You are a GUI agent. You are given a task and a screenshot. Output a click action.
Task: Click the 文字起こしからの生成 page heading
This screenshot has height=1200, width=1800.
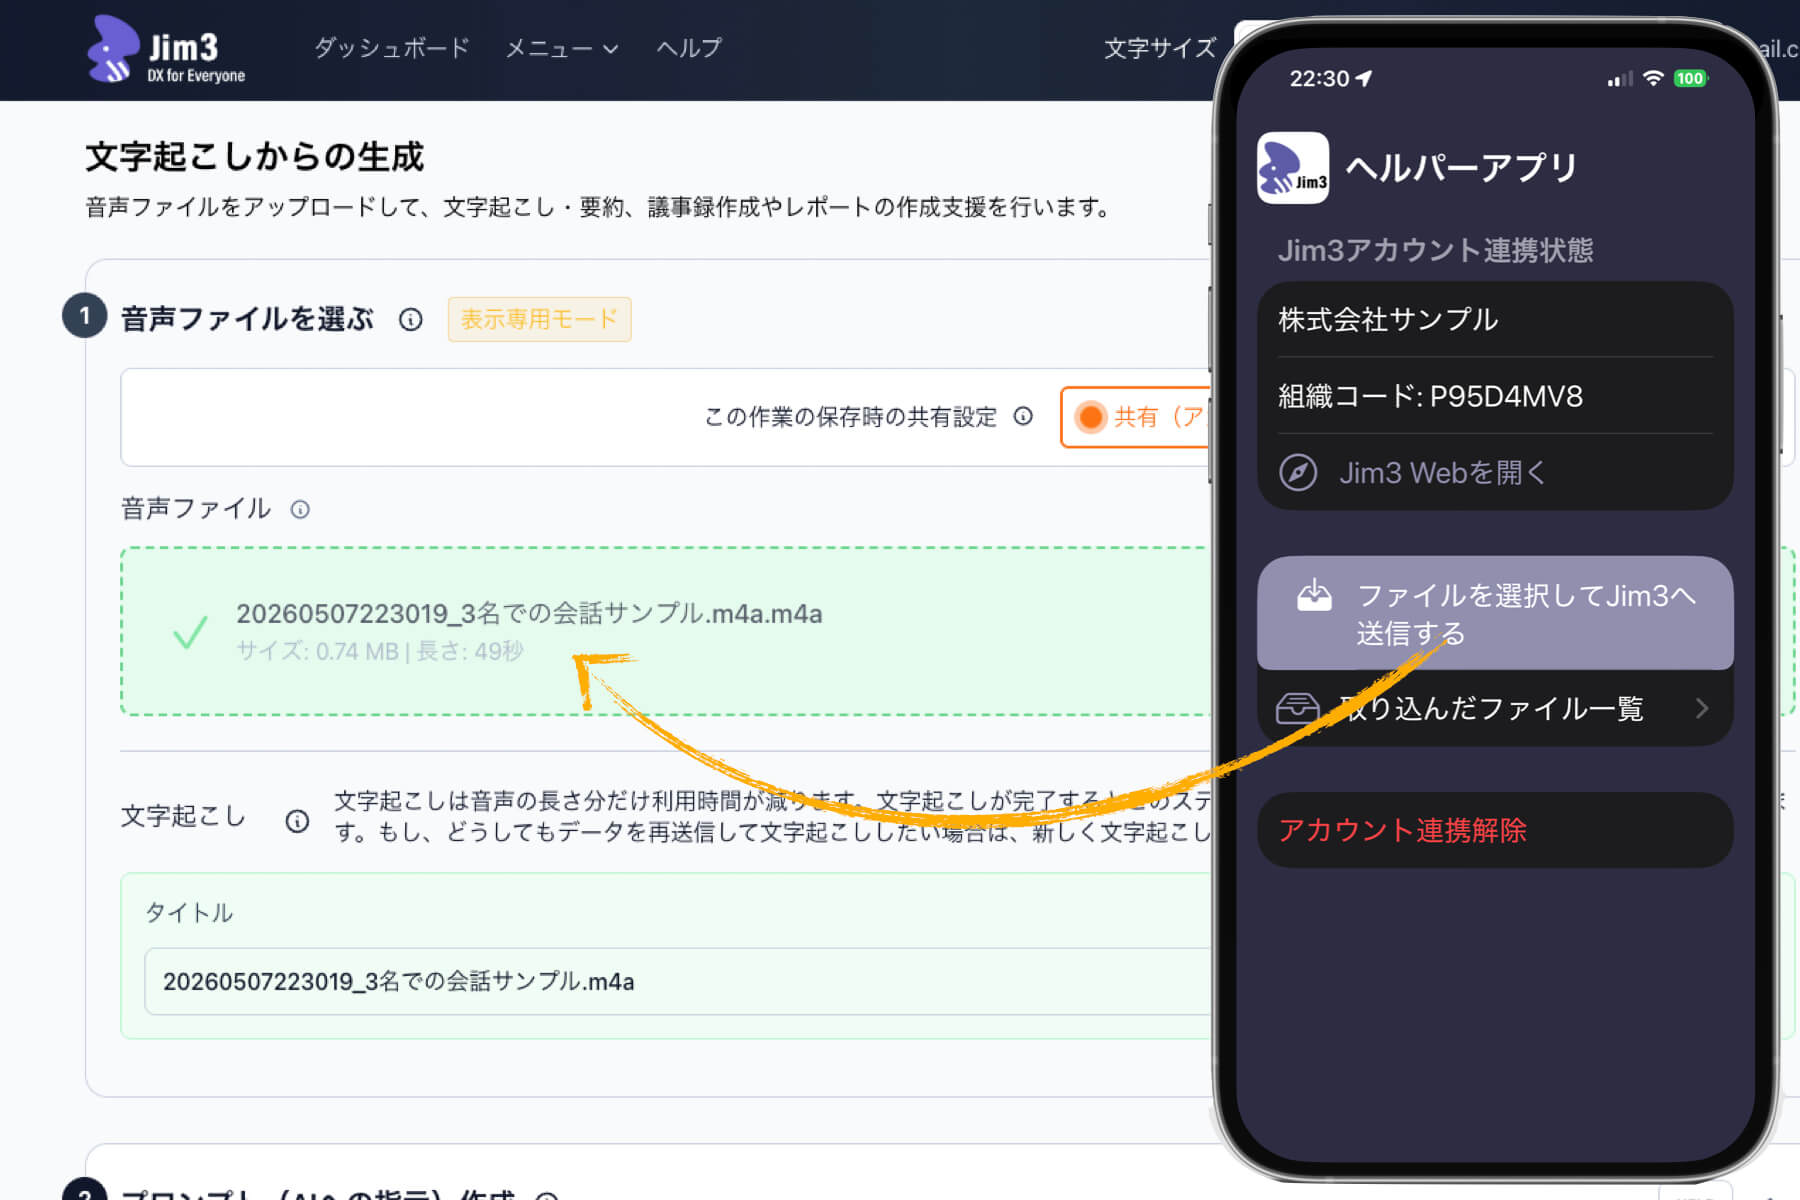255,156
